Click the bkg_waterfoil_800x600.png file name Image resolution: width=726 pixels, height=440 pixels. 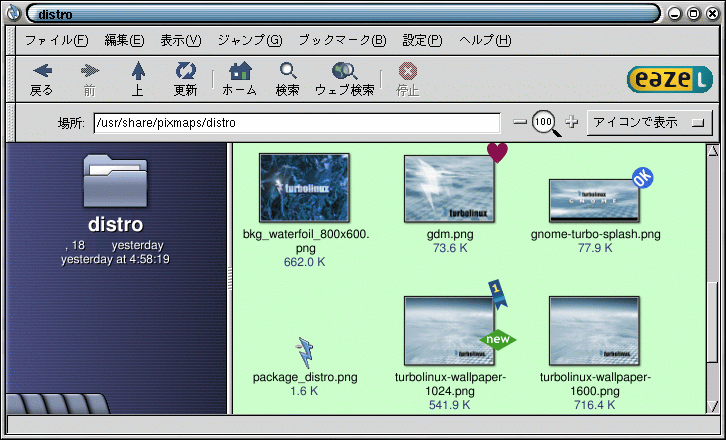click(x=306, y=241)
